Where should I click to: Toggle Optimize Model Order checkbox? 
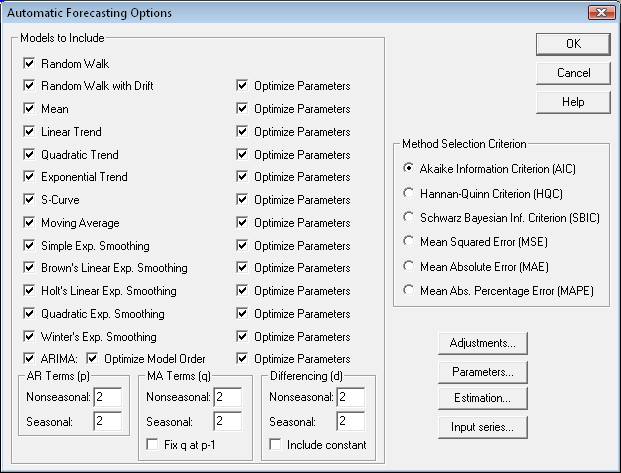(x=93, y=359)
